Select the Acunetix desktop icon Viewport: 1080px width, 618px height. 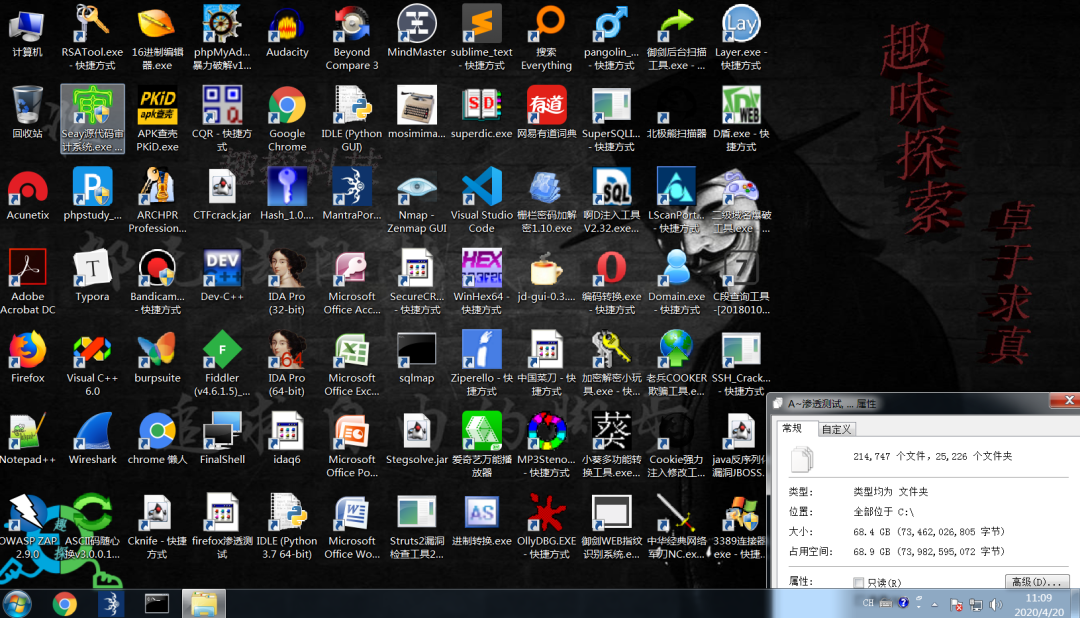pyautogui.click(x=28, y=195)
